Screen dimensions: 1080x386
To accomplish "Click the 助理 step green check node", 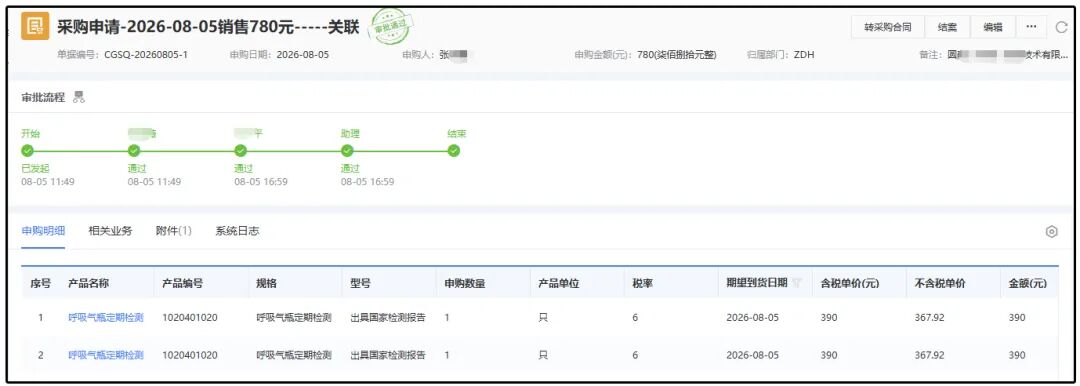I will tap(347, 150).
